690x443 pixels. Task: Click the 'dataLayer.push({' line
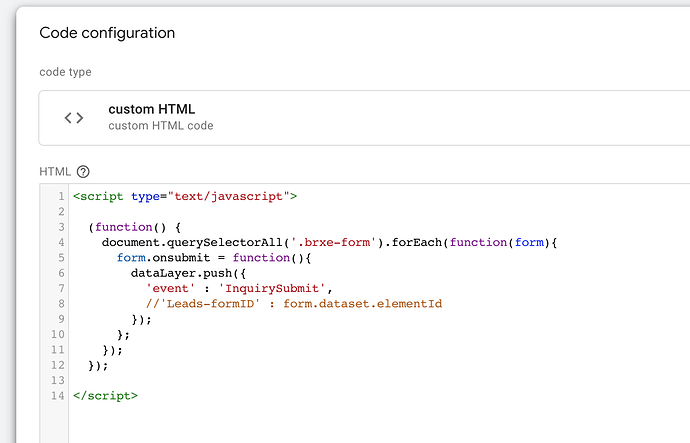tap(188, 273)
